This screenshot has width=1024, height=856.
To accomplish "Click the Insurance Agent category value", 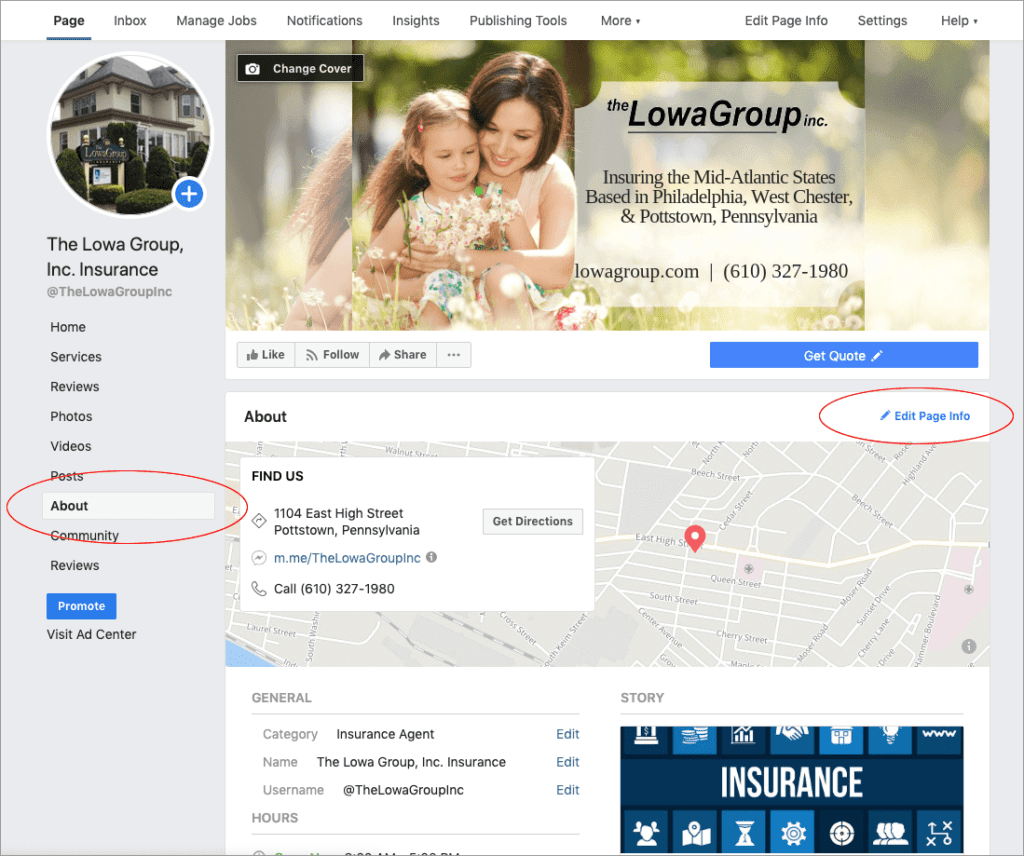I will (385, 734).
